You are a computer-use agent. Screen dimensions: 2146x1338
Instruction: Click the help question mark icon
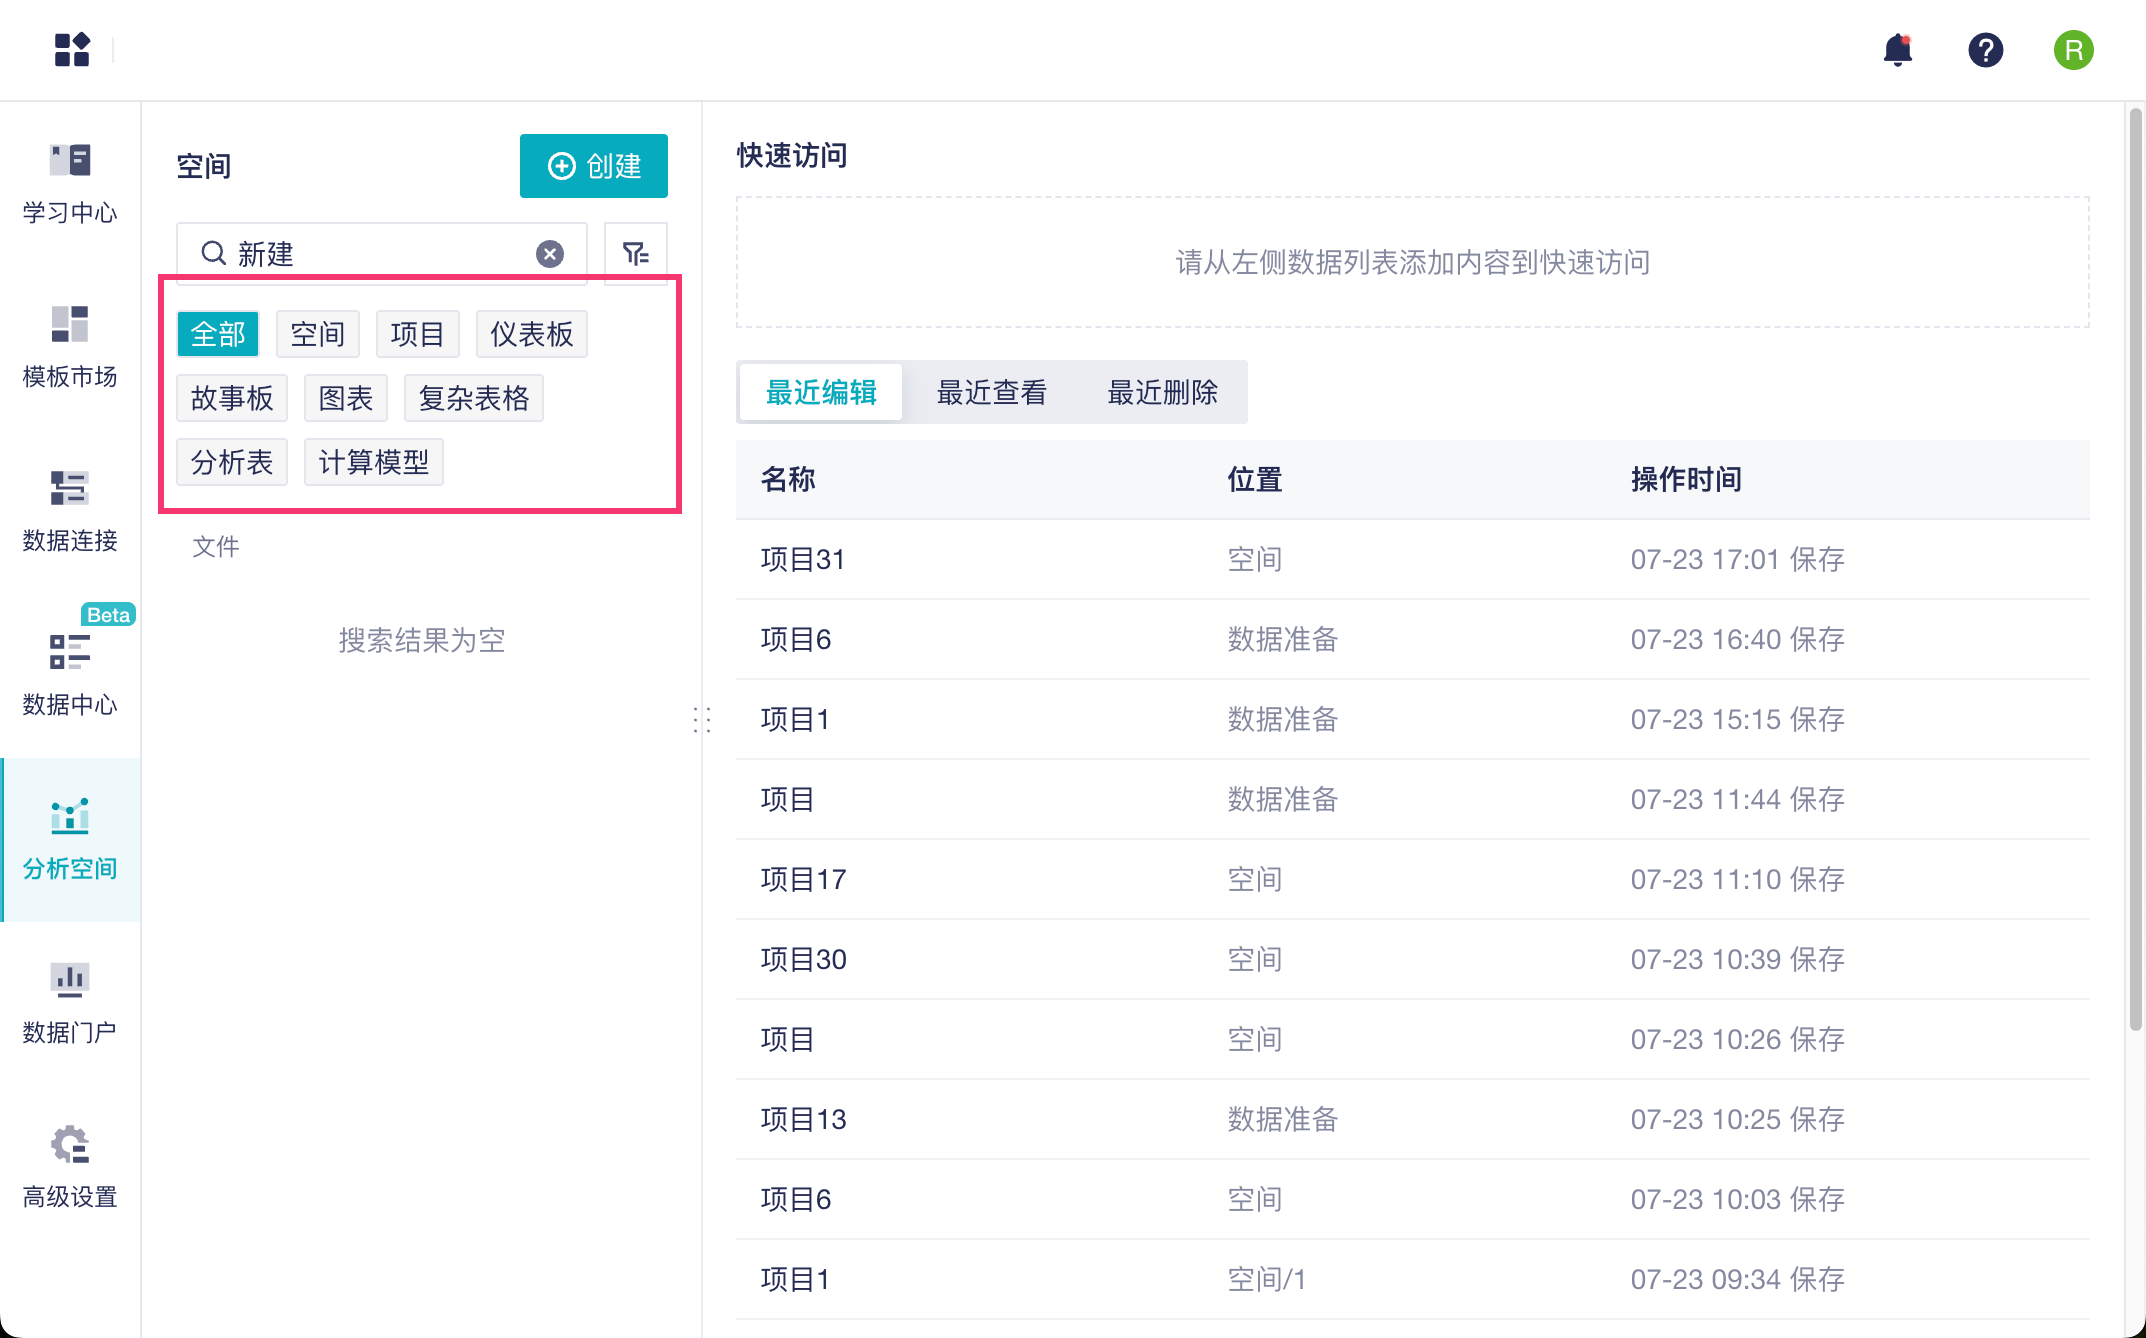tap(1985, 49)
